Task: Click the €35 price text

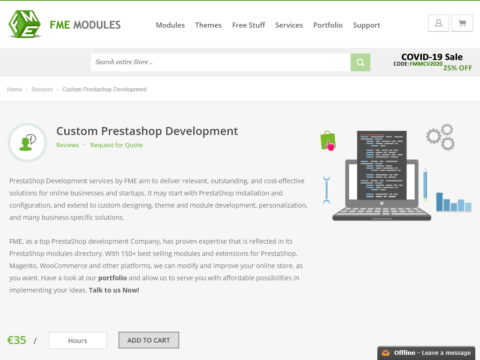Action: tap(17, 340)
